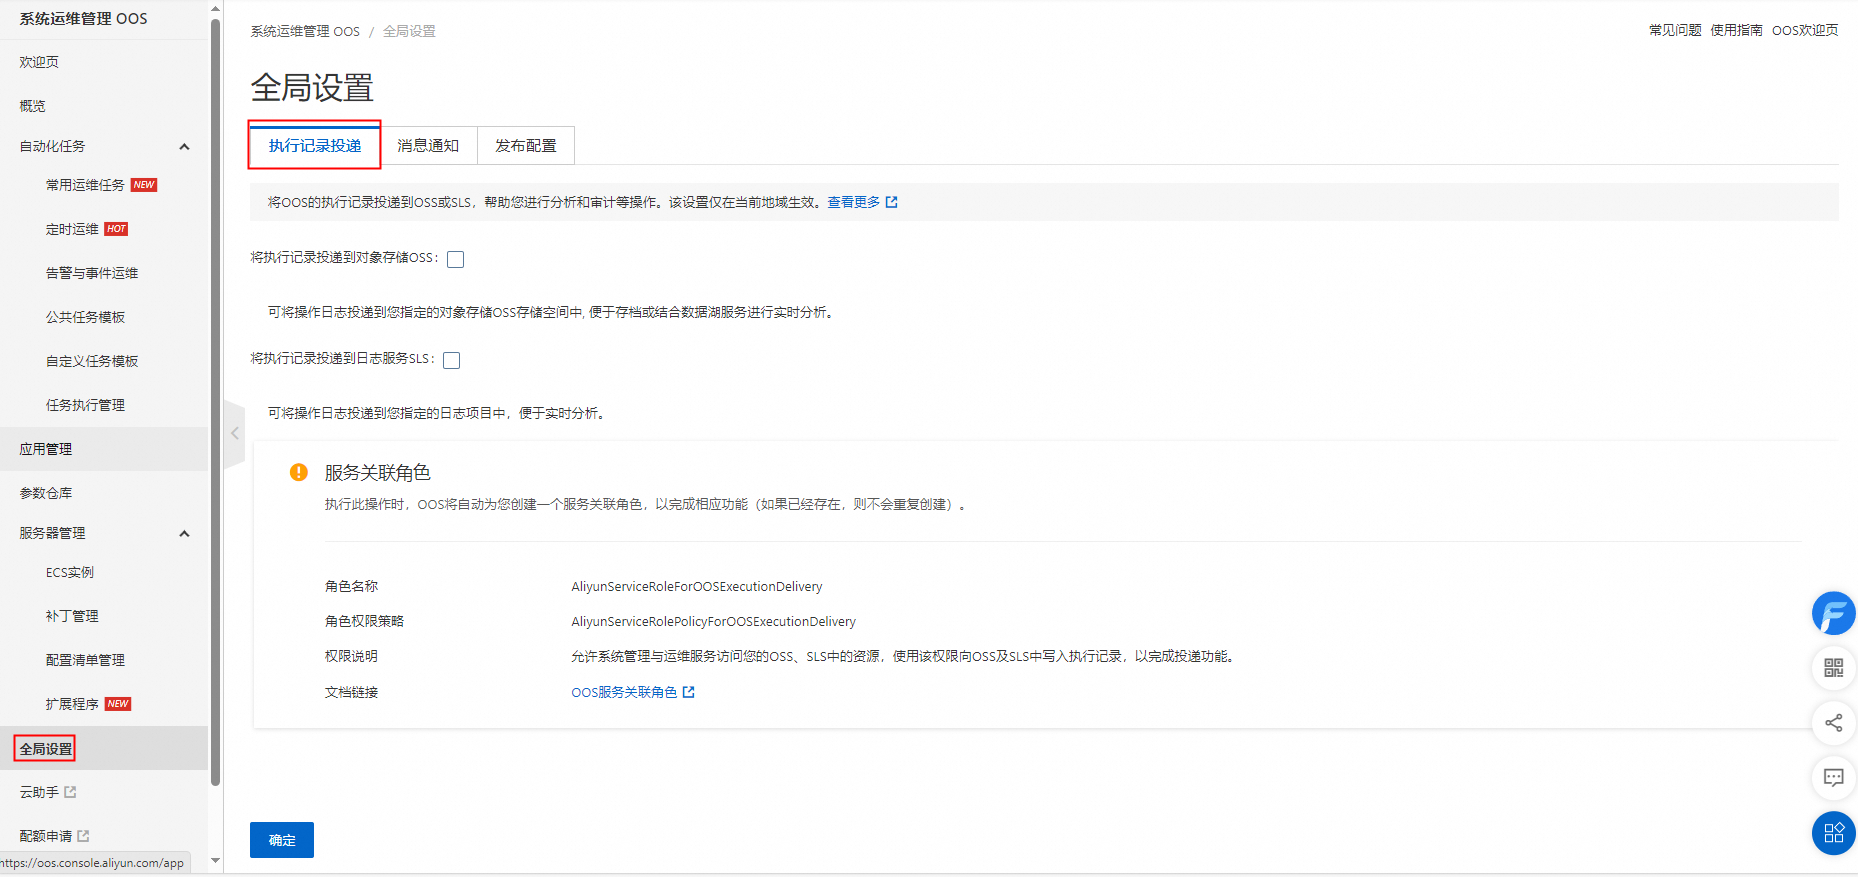Screen dimensions: 1858x877
Task: Enable delivery to object storage OSS checkbox
Action: tap(456, 260)
